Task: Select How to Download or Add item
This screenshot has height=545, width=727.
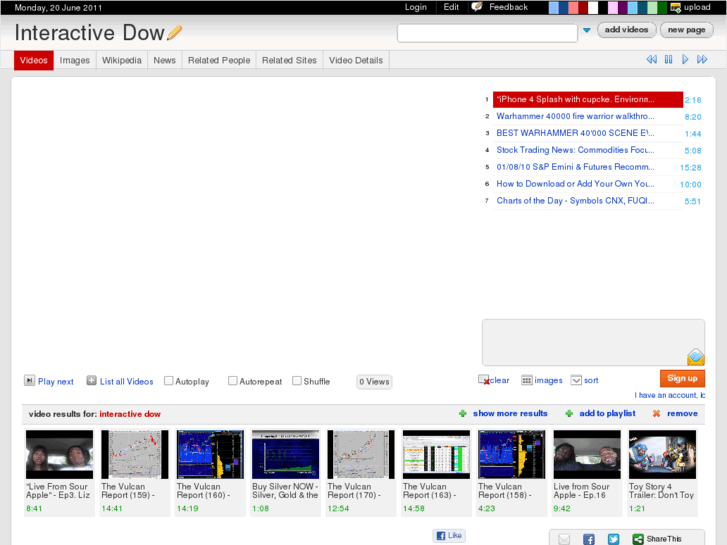Action: [588, 184]
